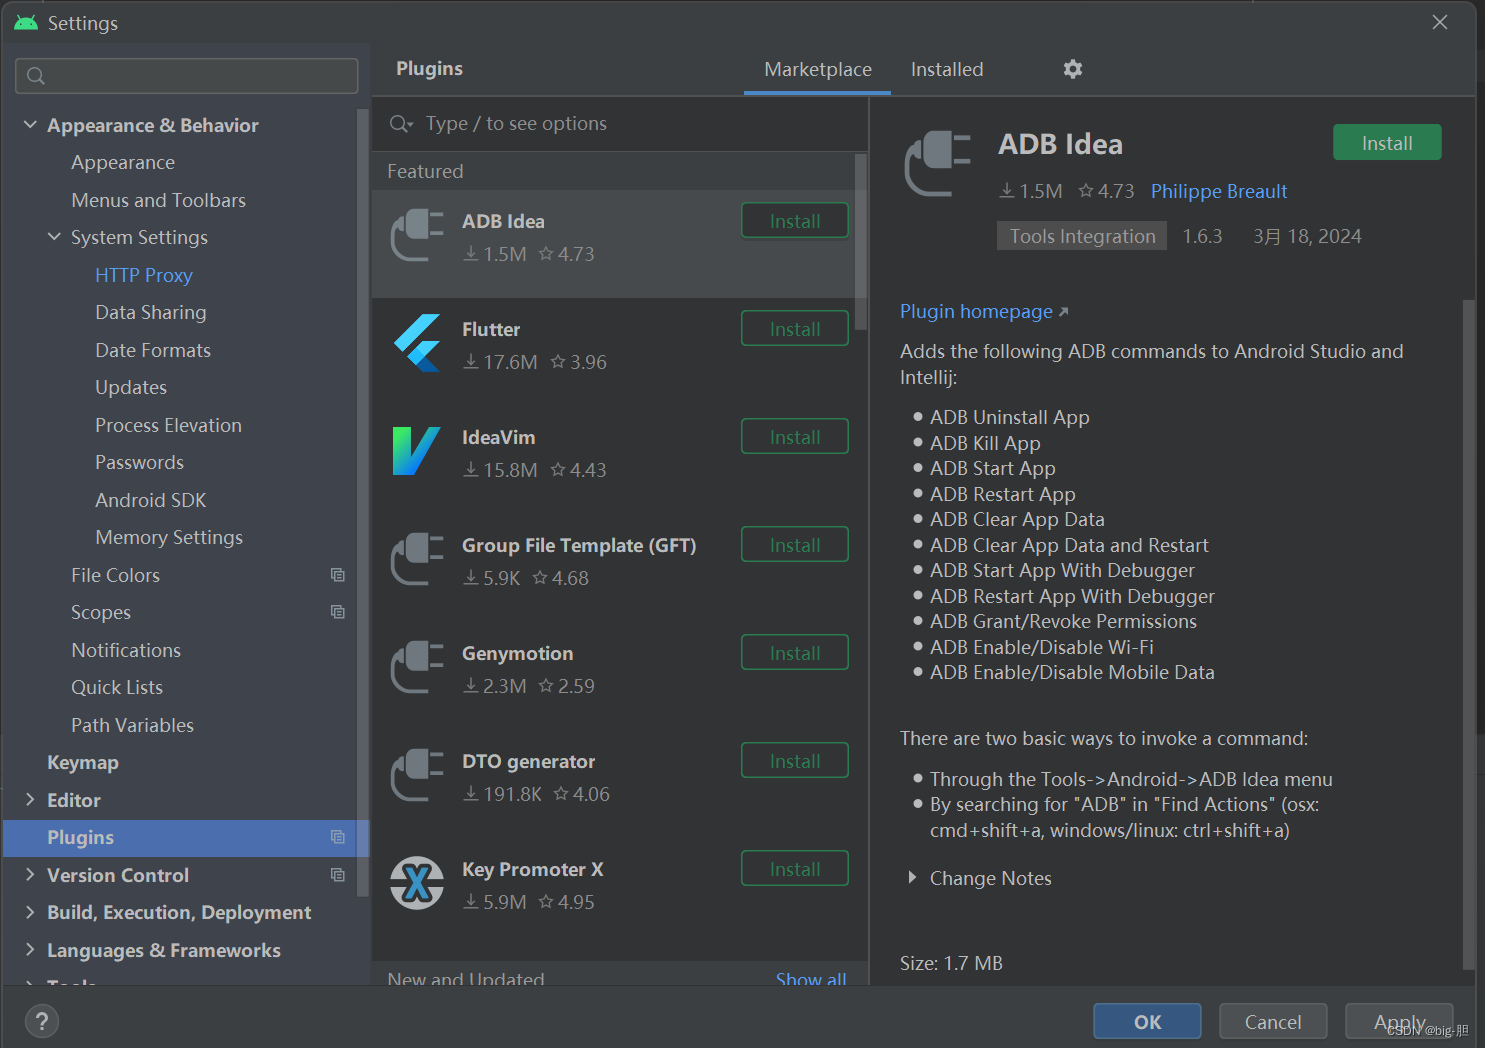Click the IdeaVim plugin logo

tap(417, 452)
